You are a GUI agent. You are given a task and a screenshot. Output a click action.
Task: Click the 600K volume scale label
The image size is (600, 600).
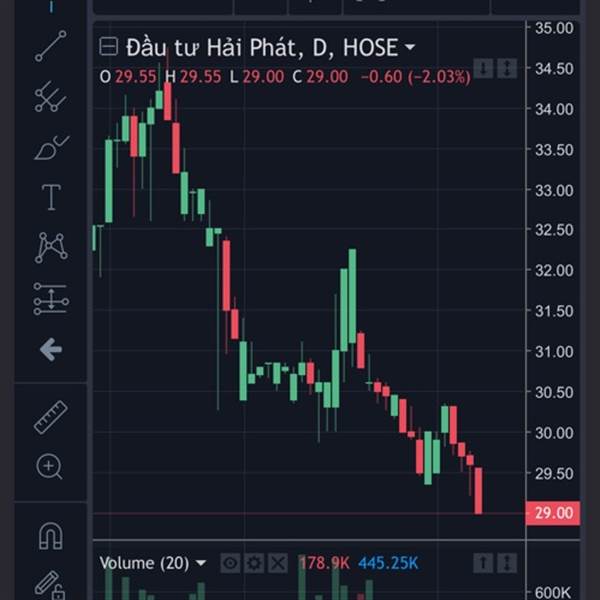pos(553,592)
